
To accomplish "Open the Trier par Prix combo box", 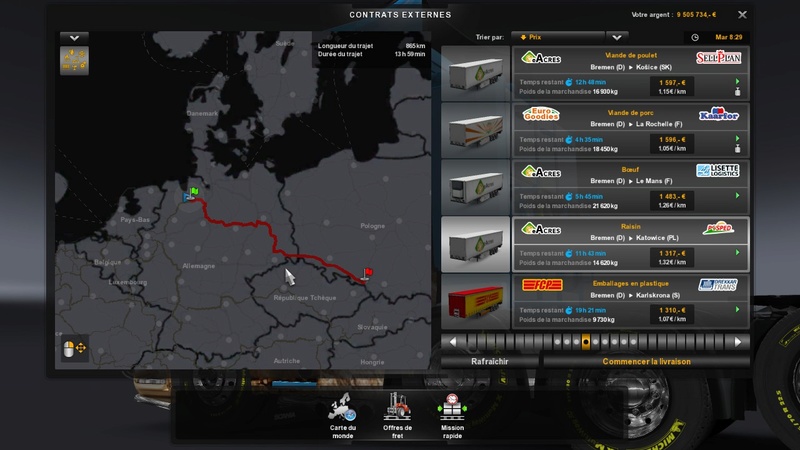I will [558, 37].
